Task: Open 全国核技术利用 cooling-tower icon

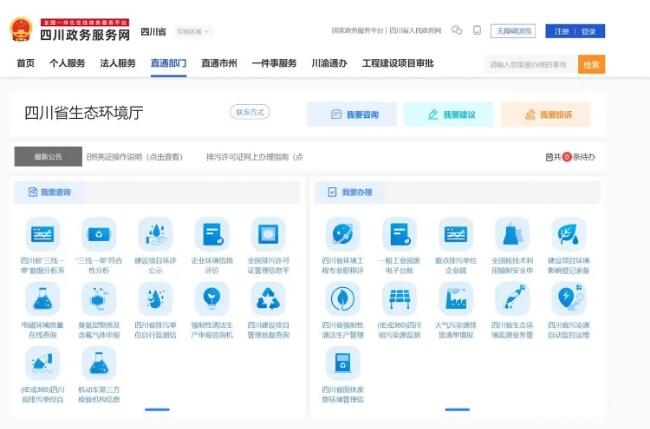Action: tap(512, 235)
